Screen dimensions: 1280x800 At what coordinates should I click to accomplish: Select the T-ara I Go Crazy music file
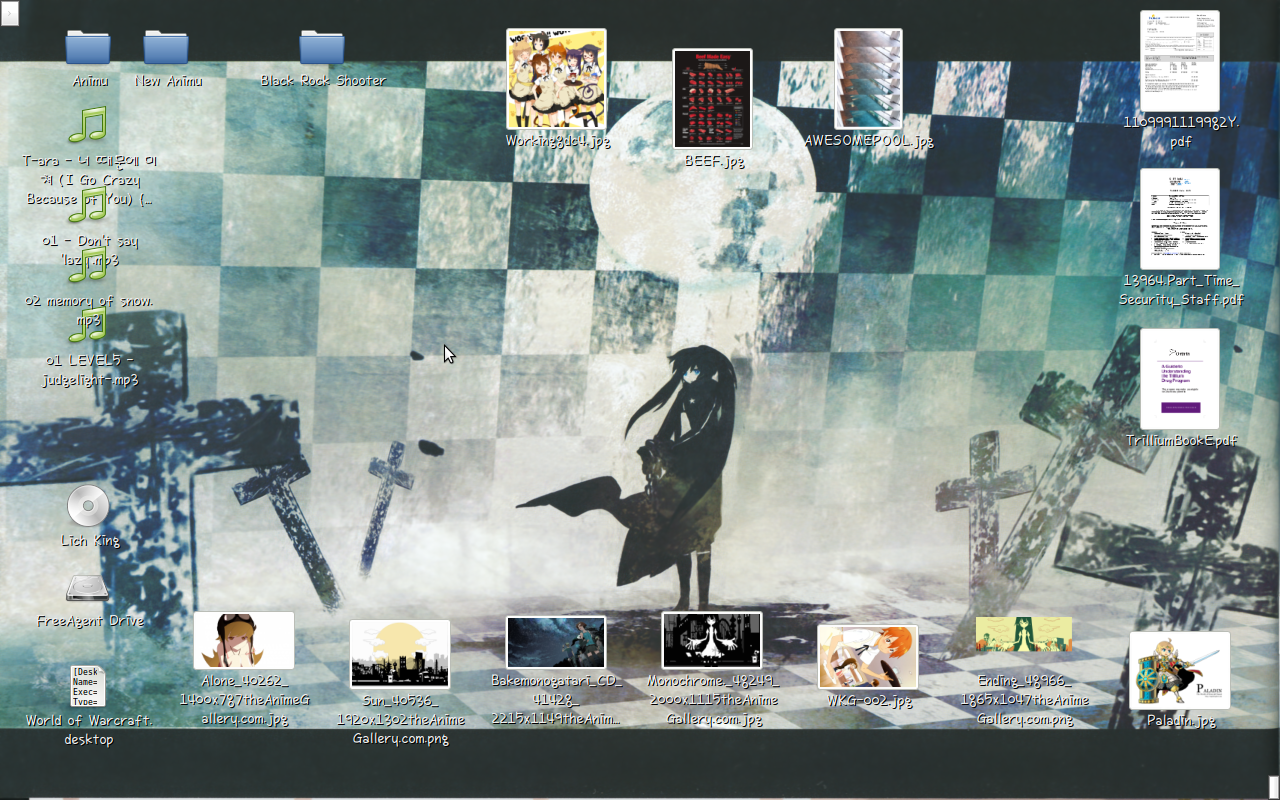tap(88, 126)
